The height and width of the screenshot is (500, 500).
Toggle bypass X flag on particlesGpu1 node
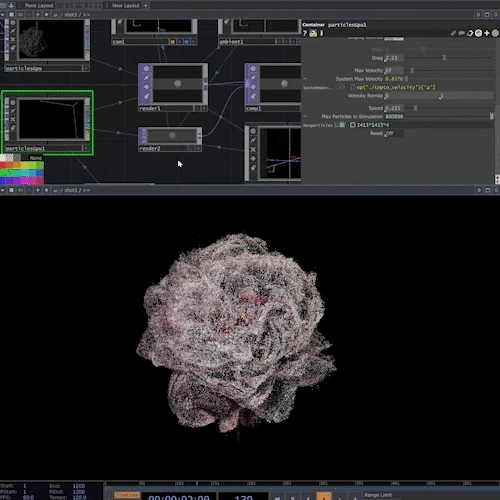13,119
